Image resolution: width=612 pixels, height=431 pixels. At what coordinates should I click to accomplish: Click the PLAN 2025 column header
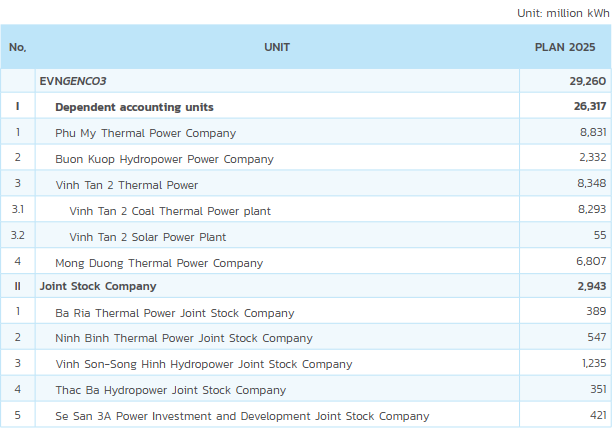click(x=565, y=47)
